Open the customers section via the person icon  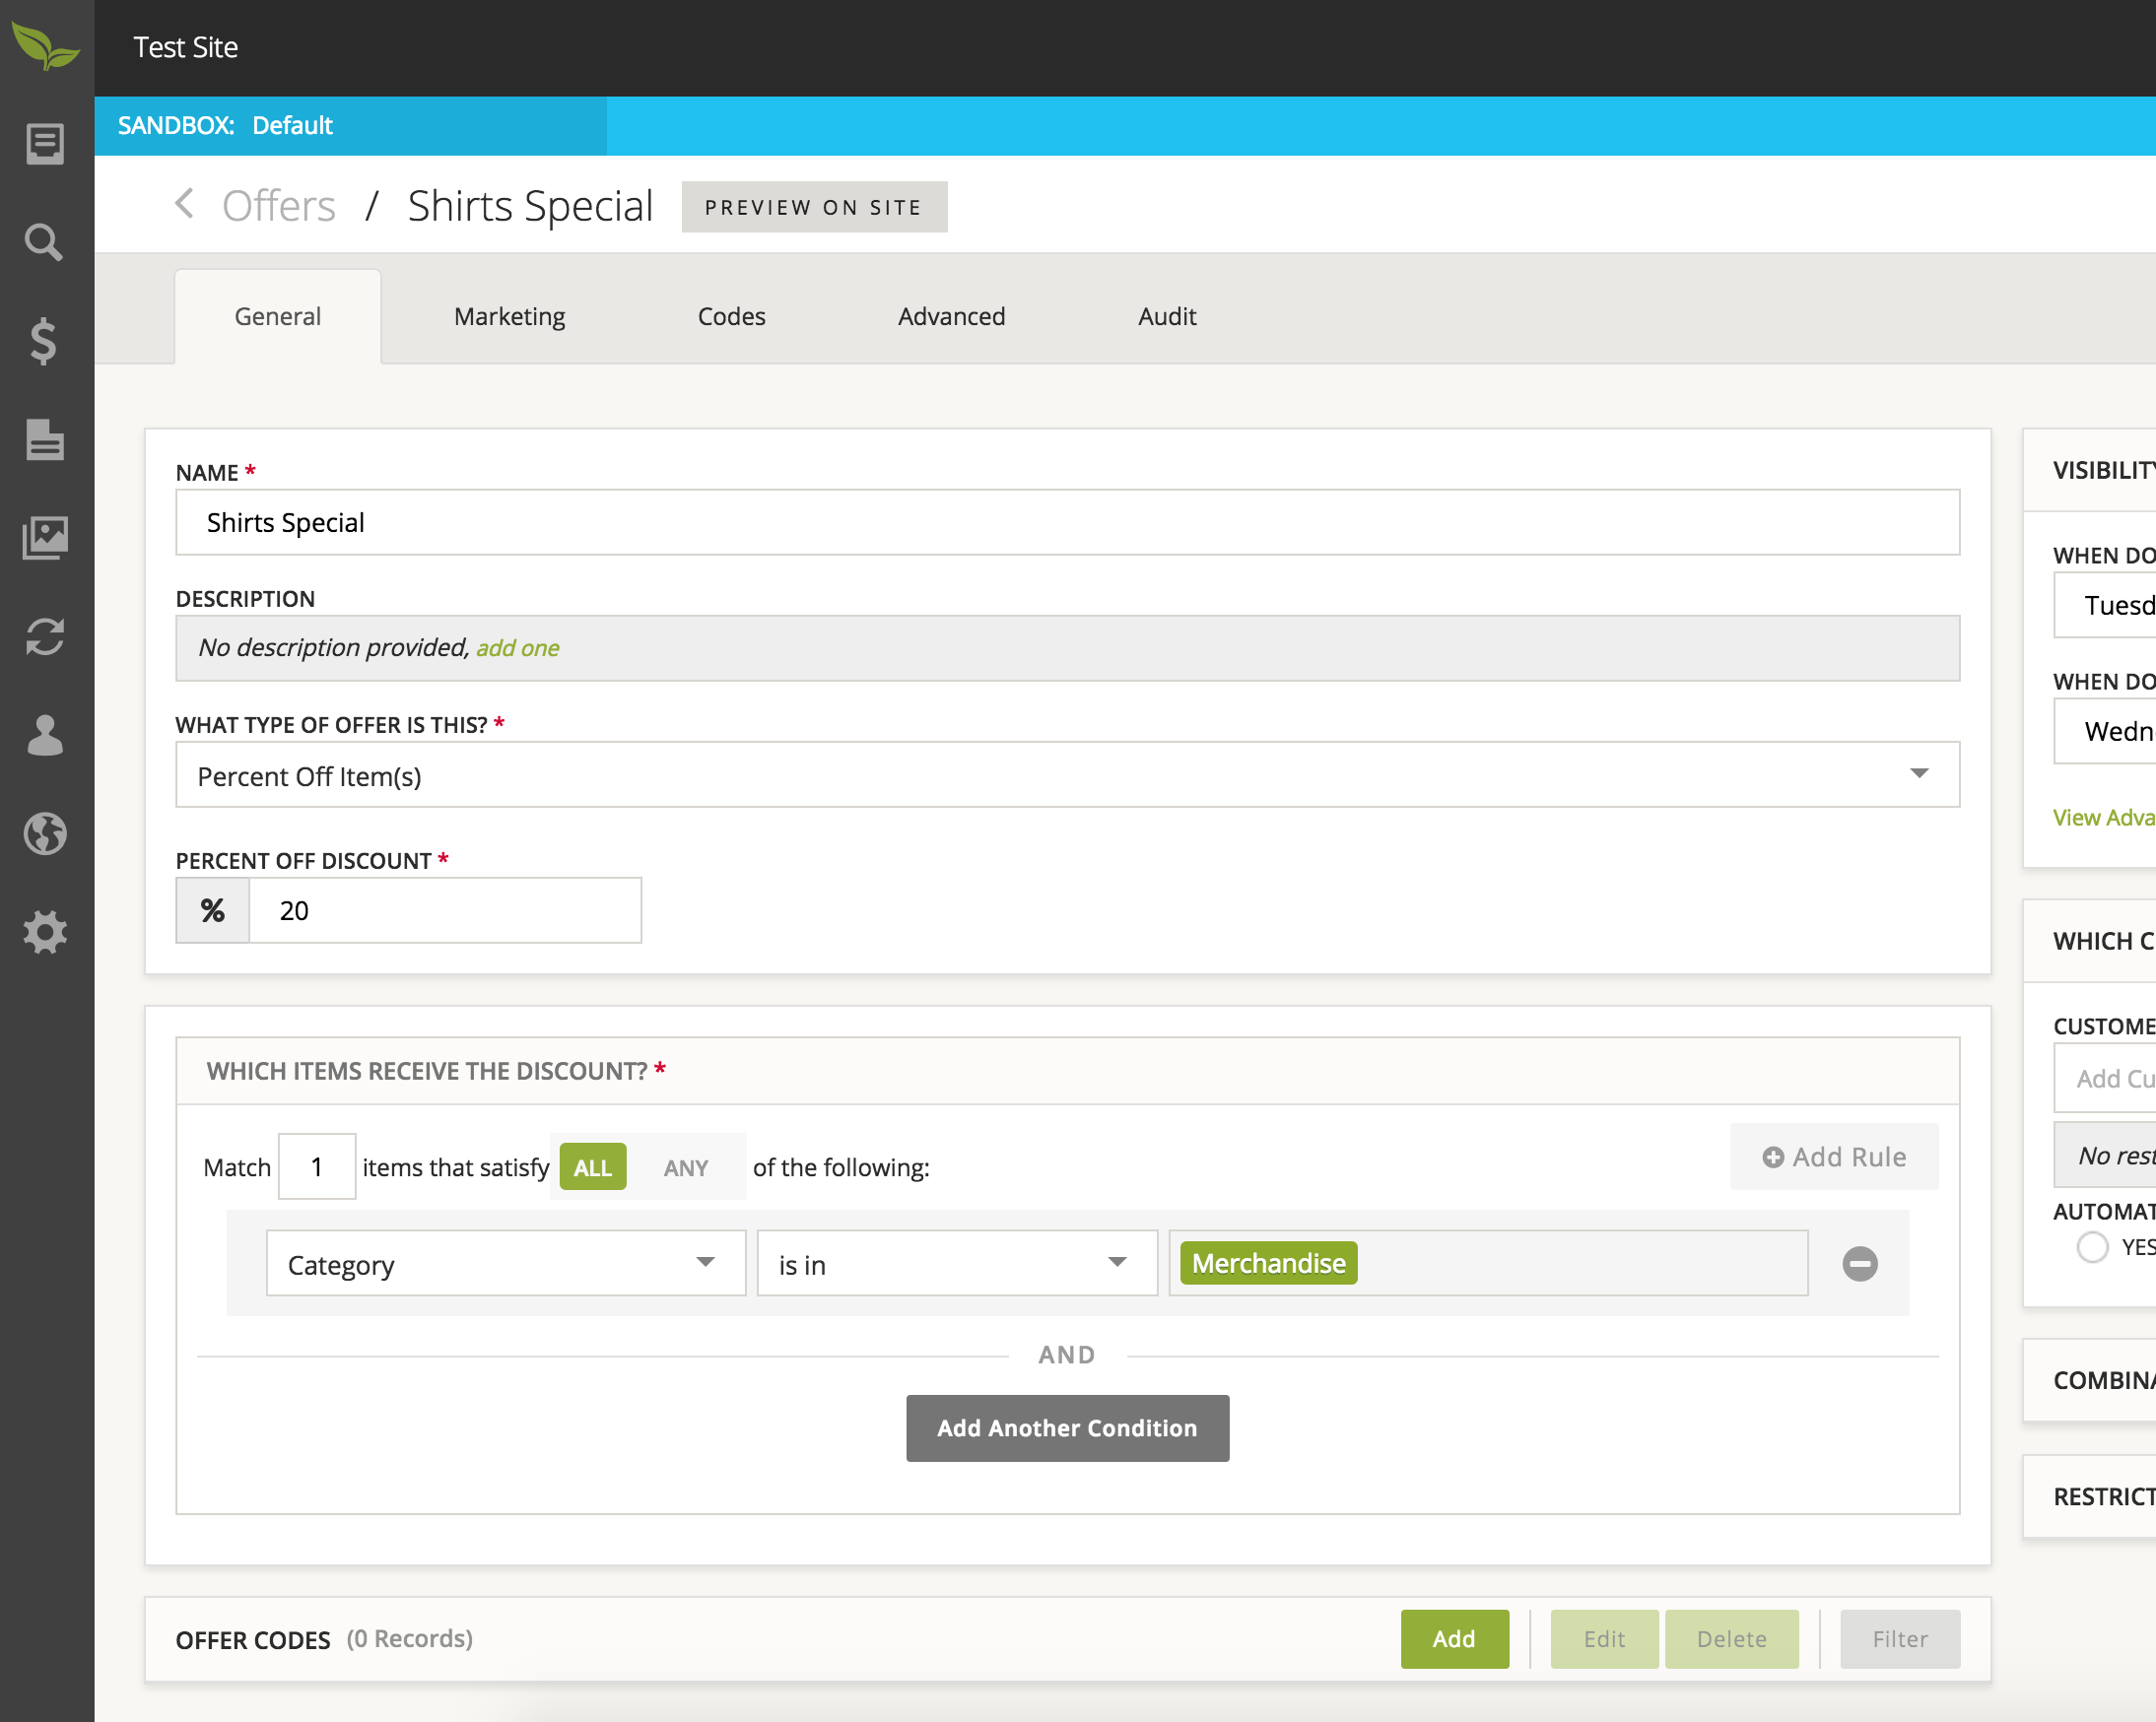(x=45, y=737)
